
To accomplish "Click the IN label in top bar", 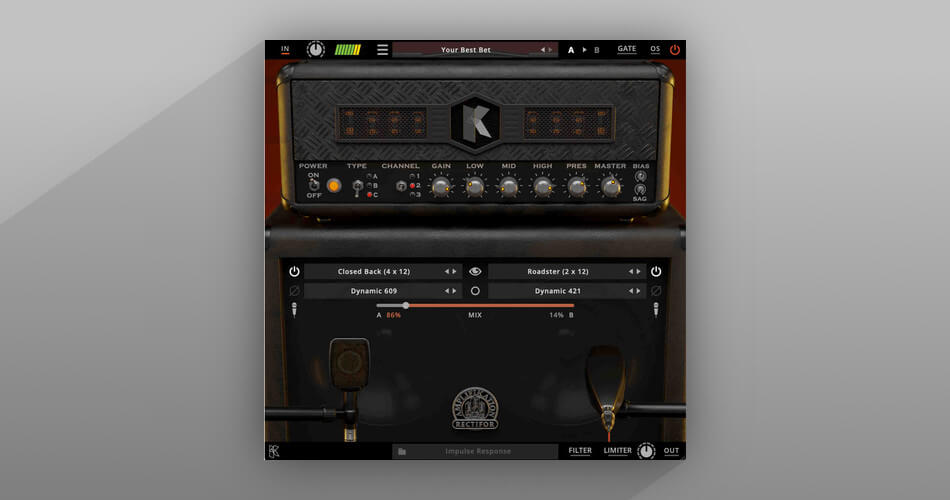I will coord(285,49).
